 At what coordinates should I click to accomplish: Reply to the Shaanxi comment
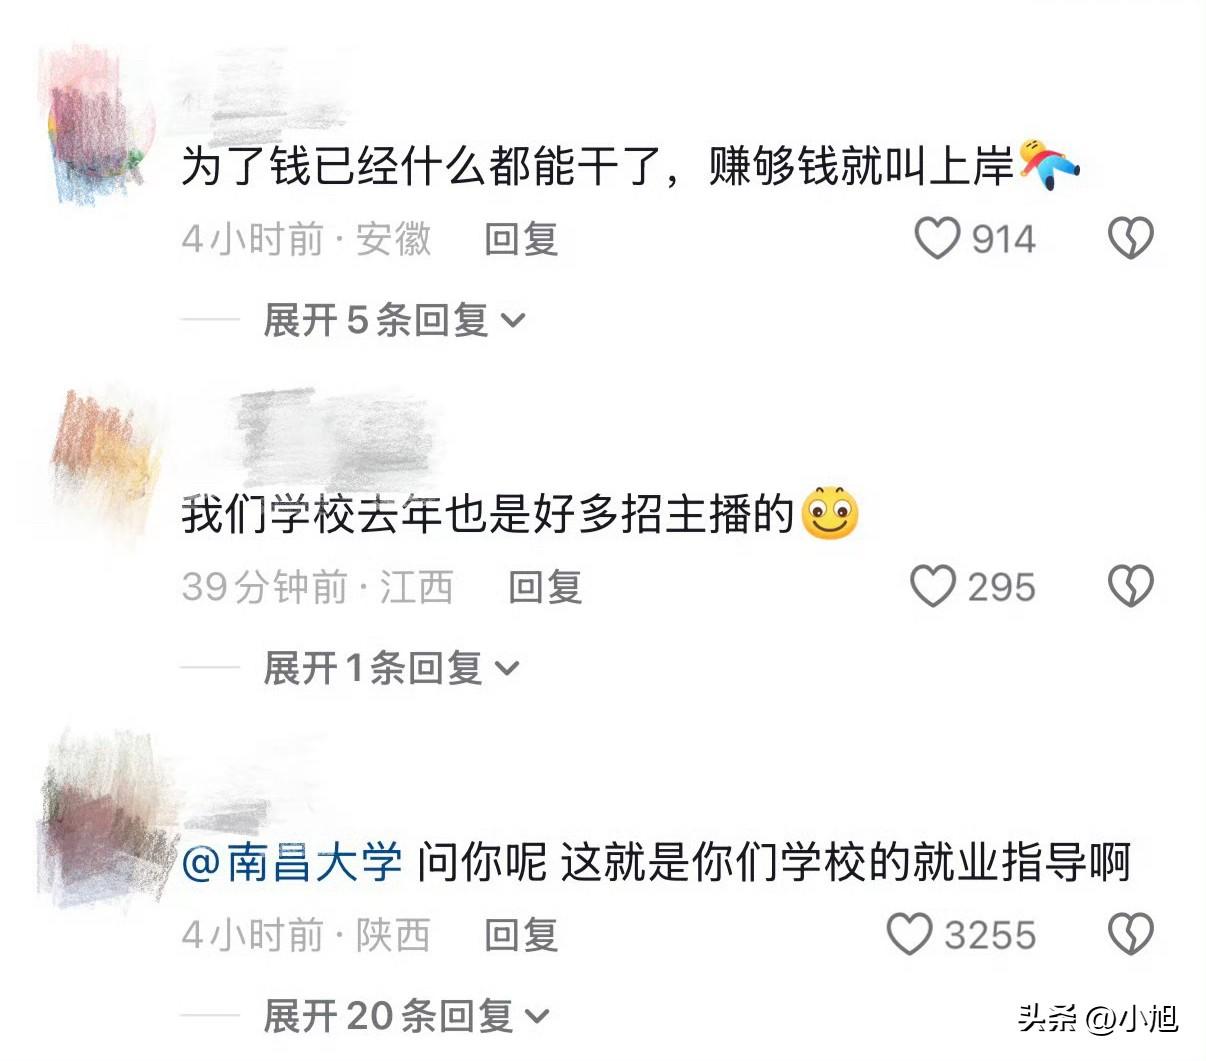pos(521,935)
